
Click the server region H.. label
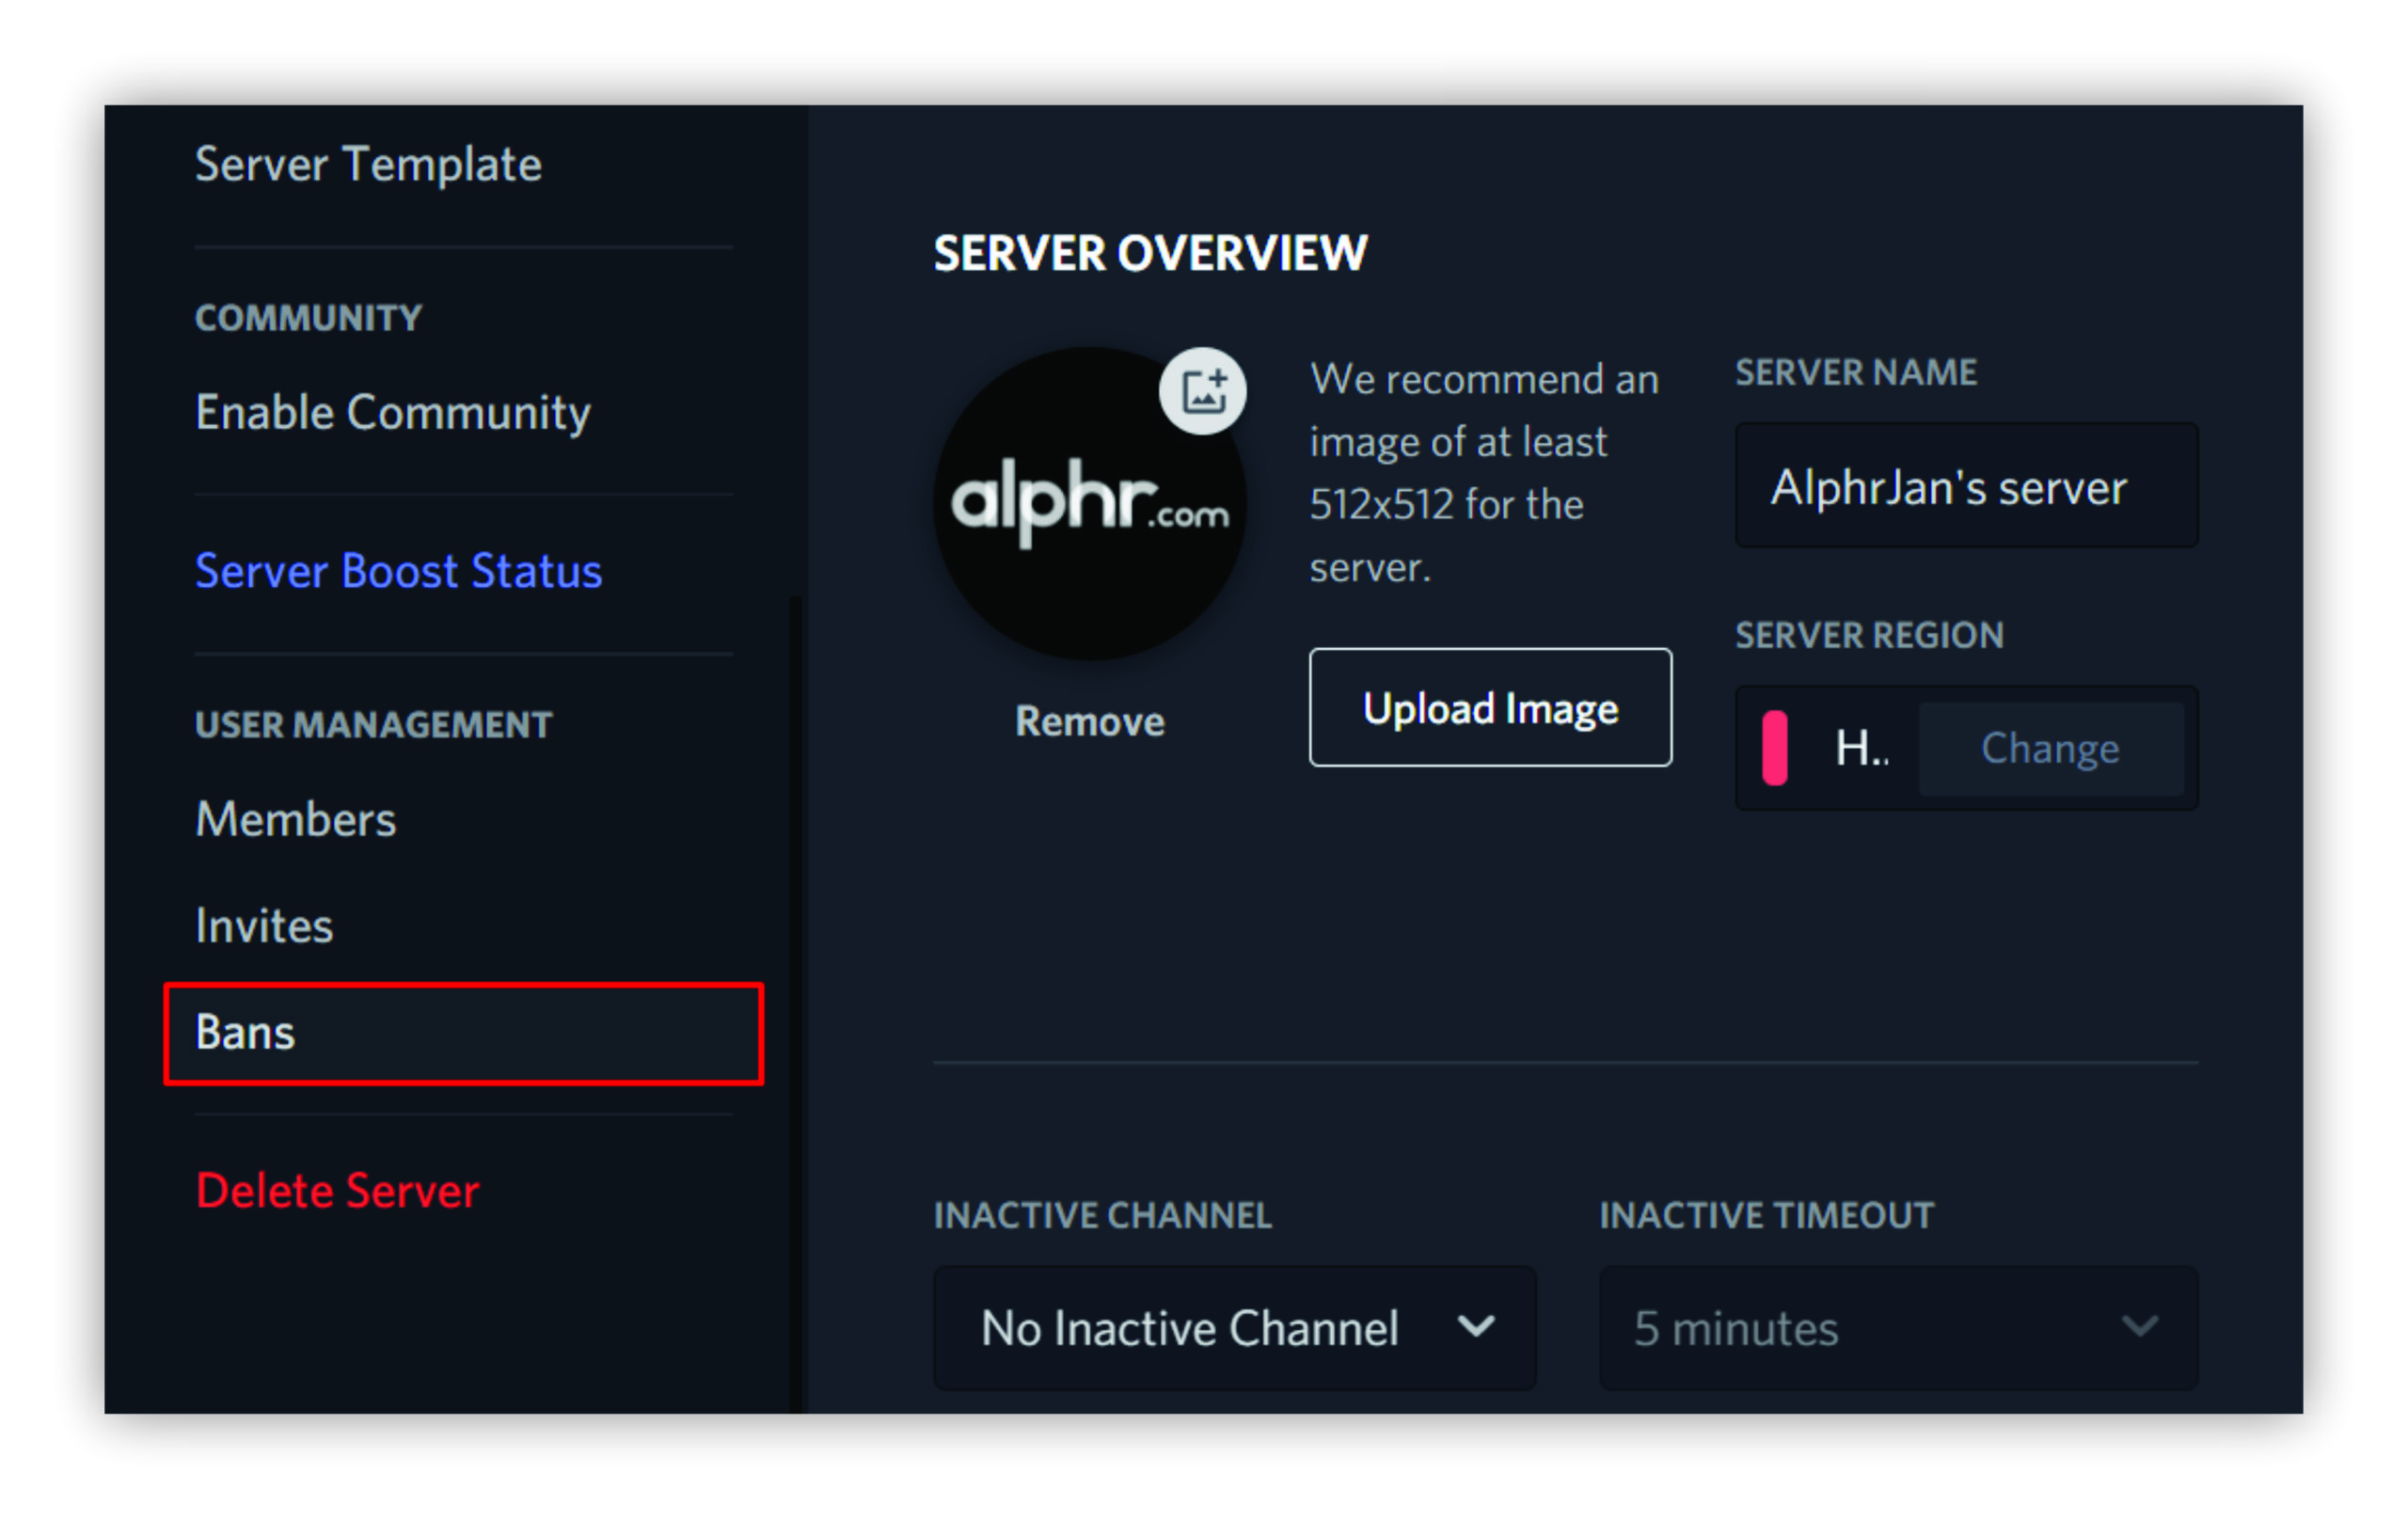tap(1861, 748)
